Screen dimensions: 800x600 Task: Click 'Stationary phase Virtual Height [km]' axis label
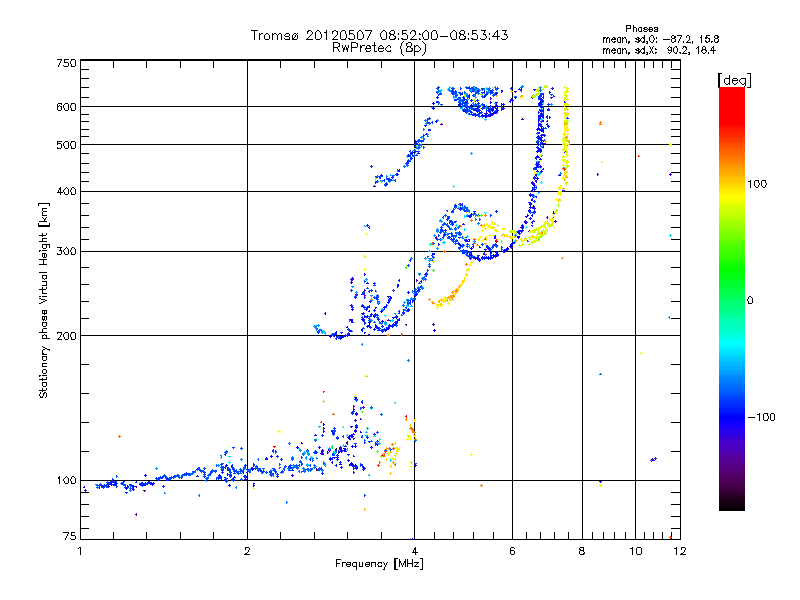point(44,300)
